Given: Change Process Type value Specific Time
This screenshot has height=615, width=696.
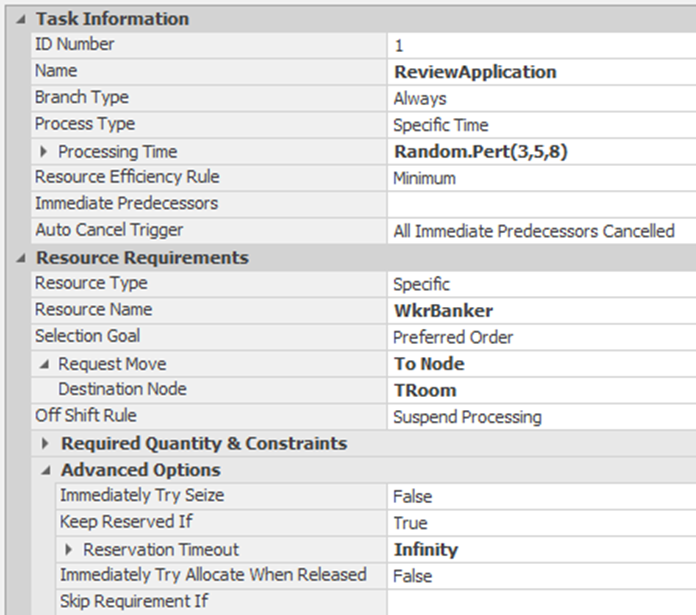Looking at the screenshot, I should 542,125.
